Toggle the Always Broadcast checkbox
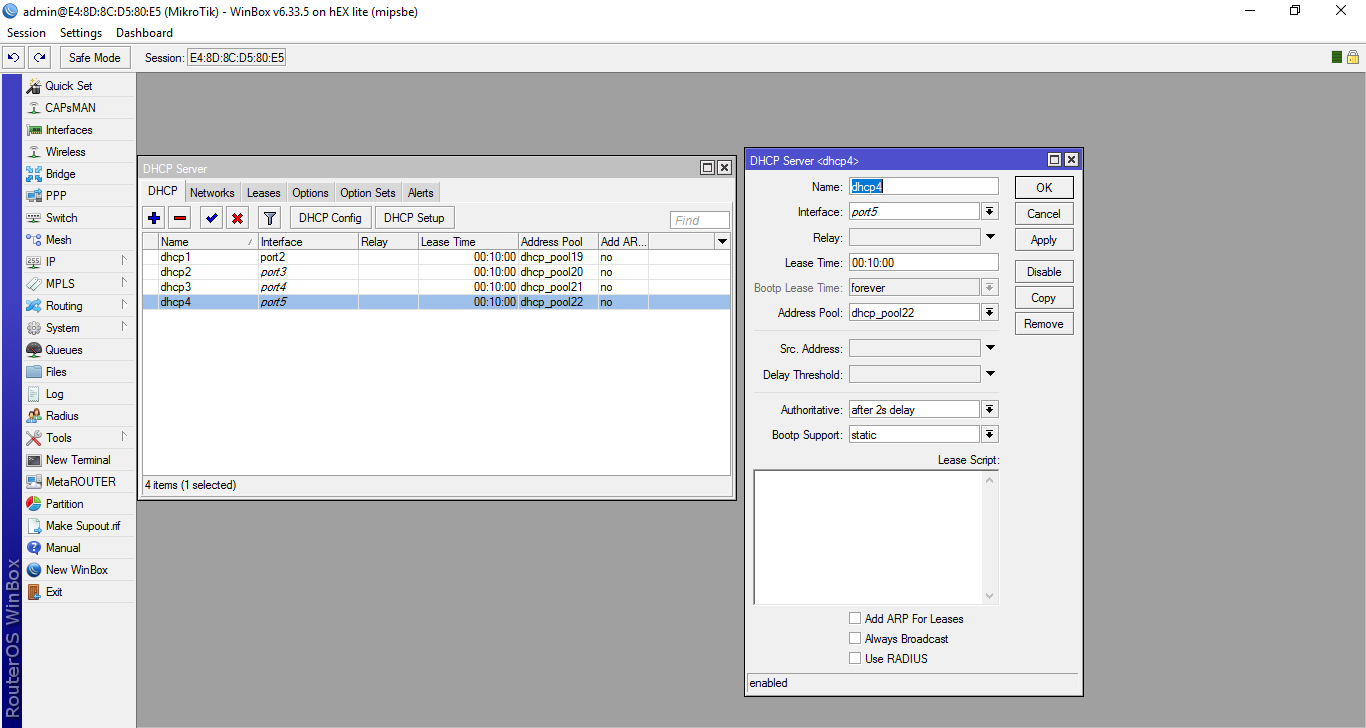The width and height of the screenshot is (1366, 728). point(855,639)
